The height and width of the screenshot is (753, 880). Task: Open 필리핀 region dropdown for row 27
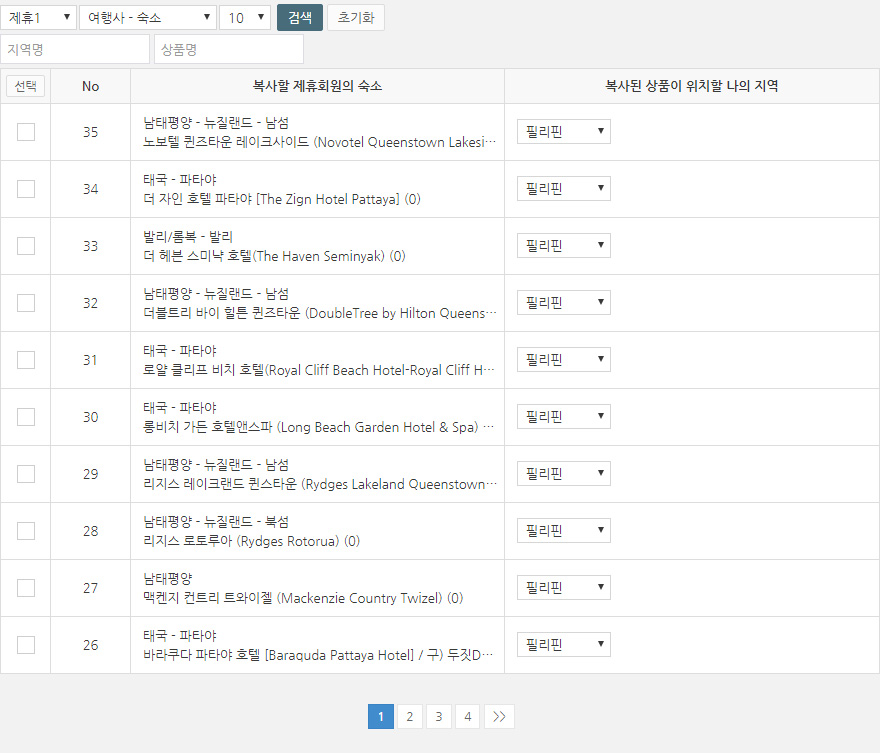click(563, 587)
